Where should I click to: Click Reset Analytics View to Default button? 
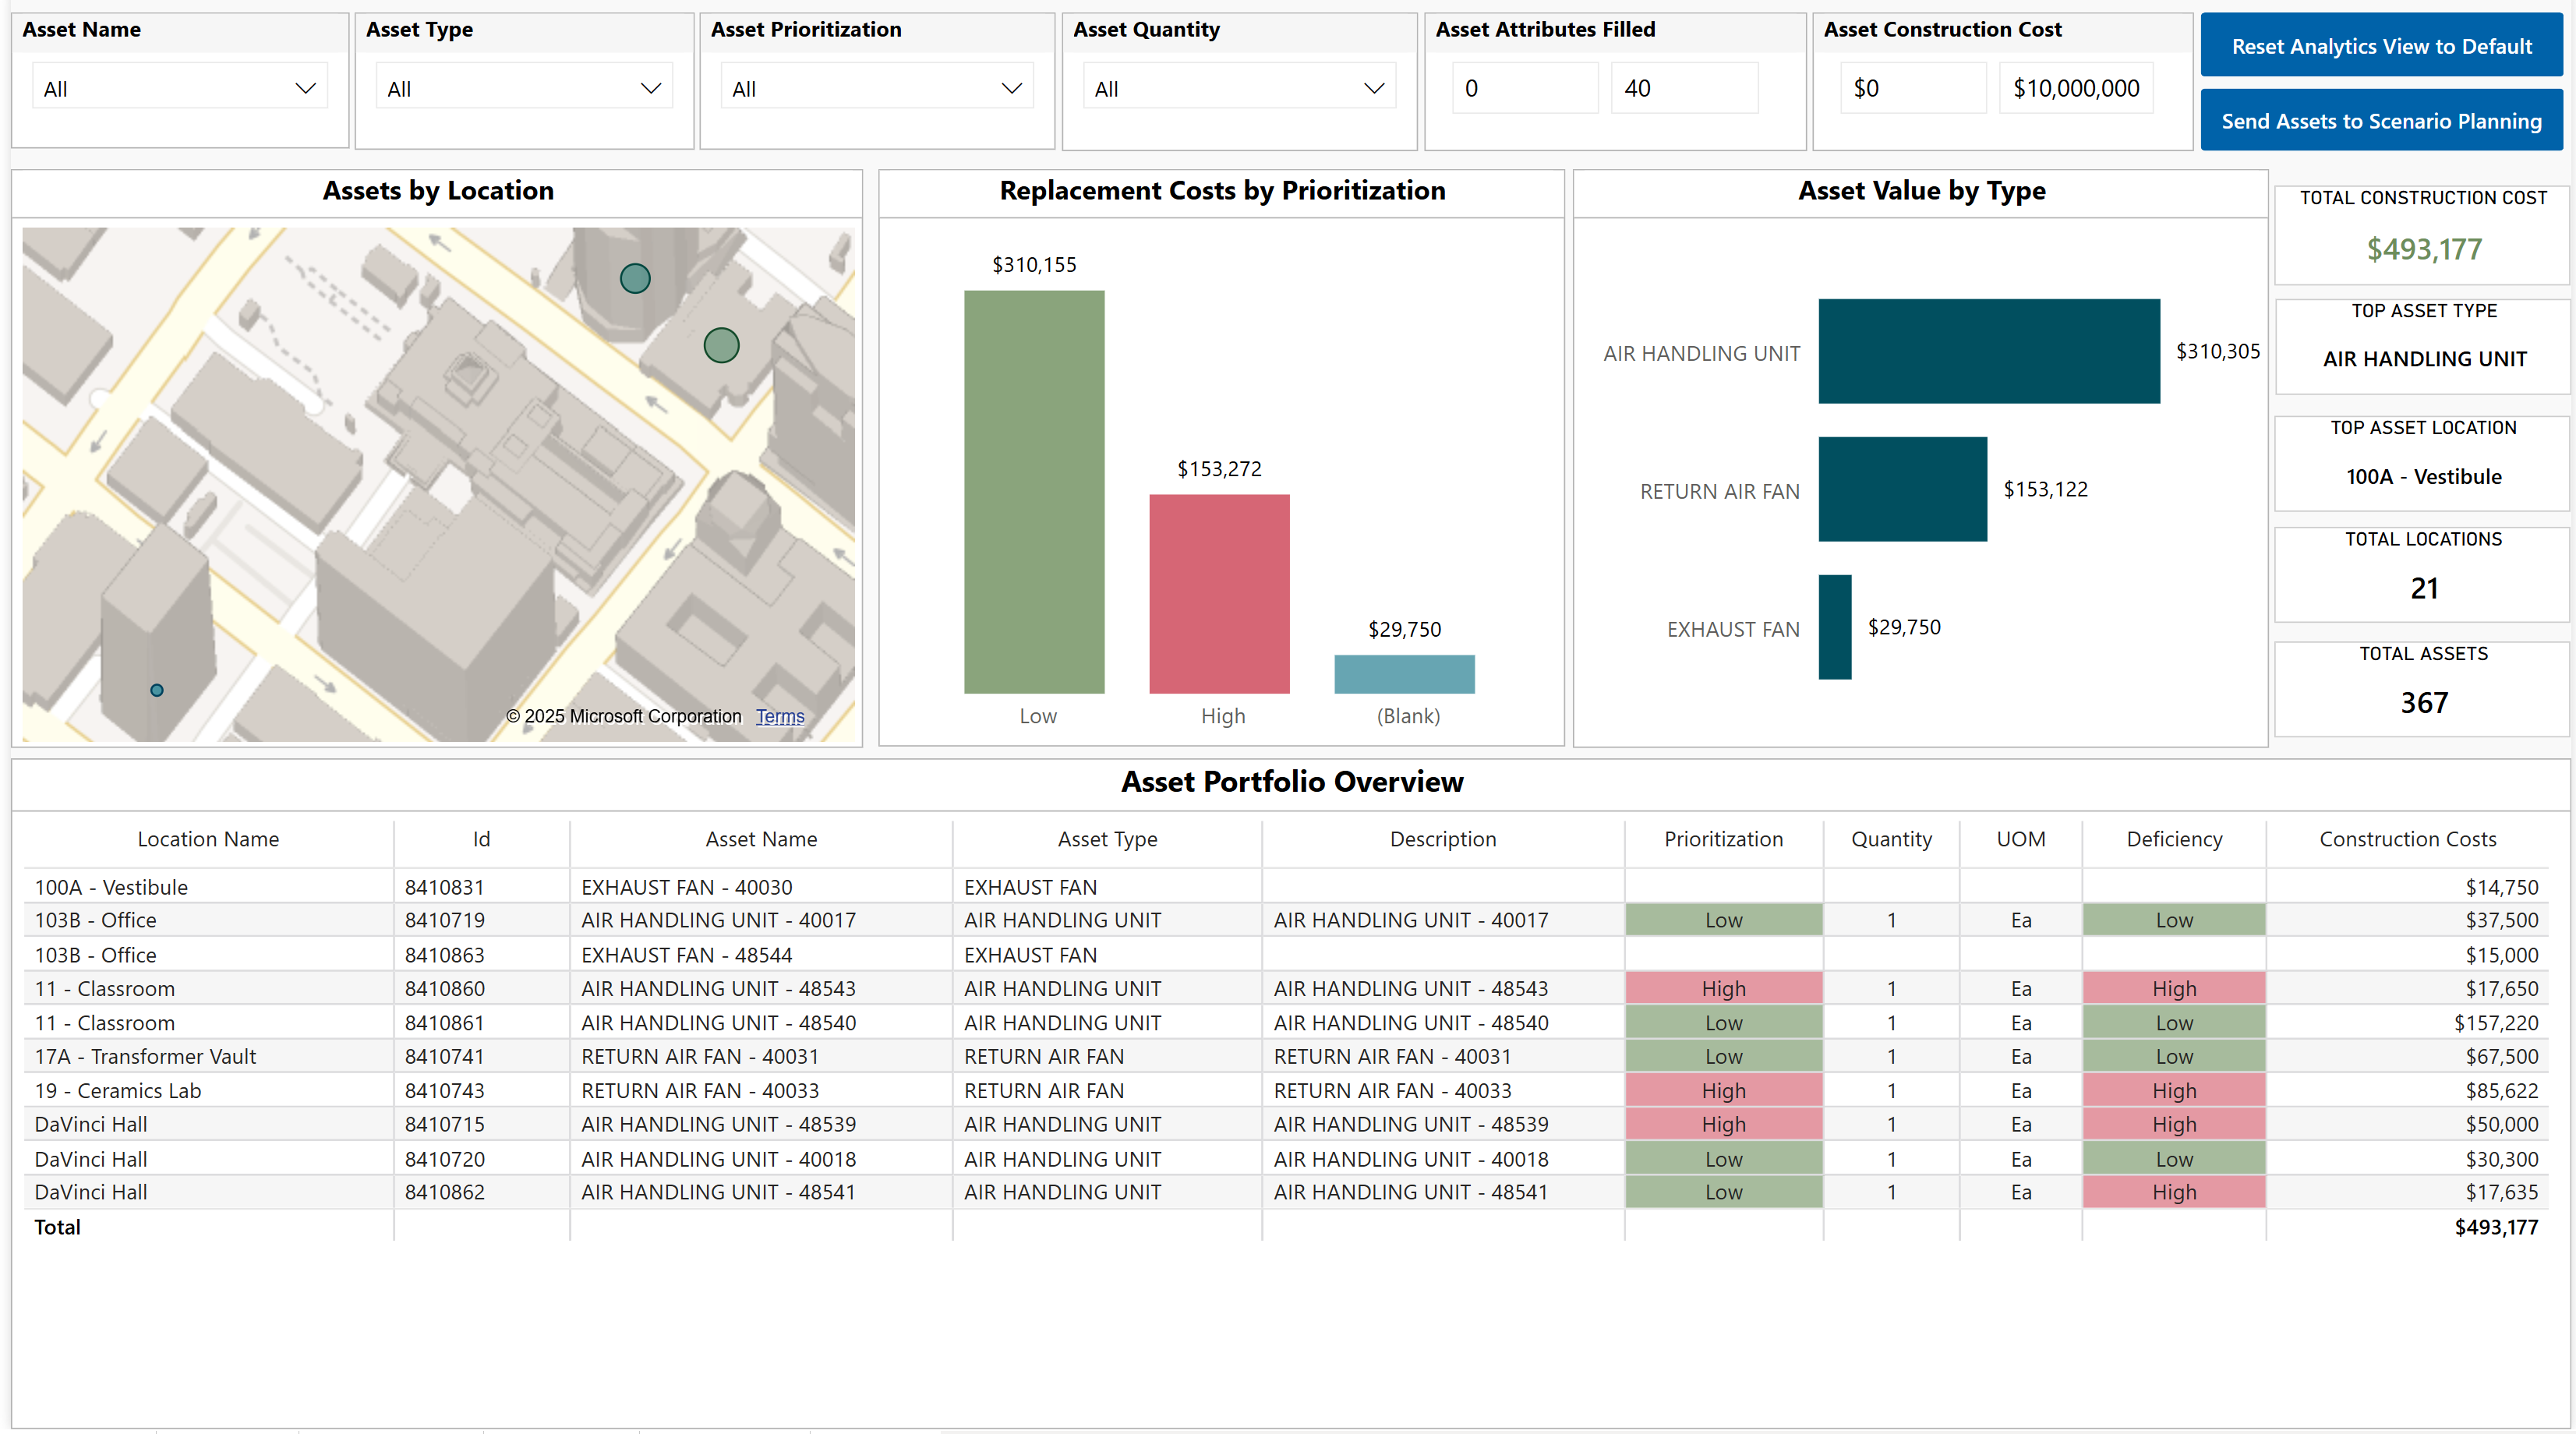[x=2381, y=46]
